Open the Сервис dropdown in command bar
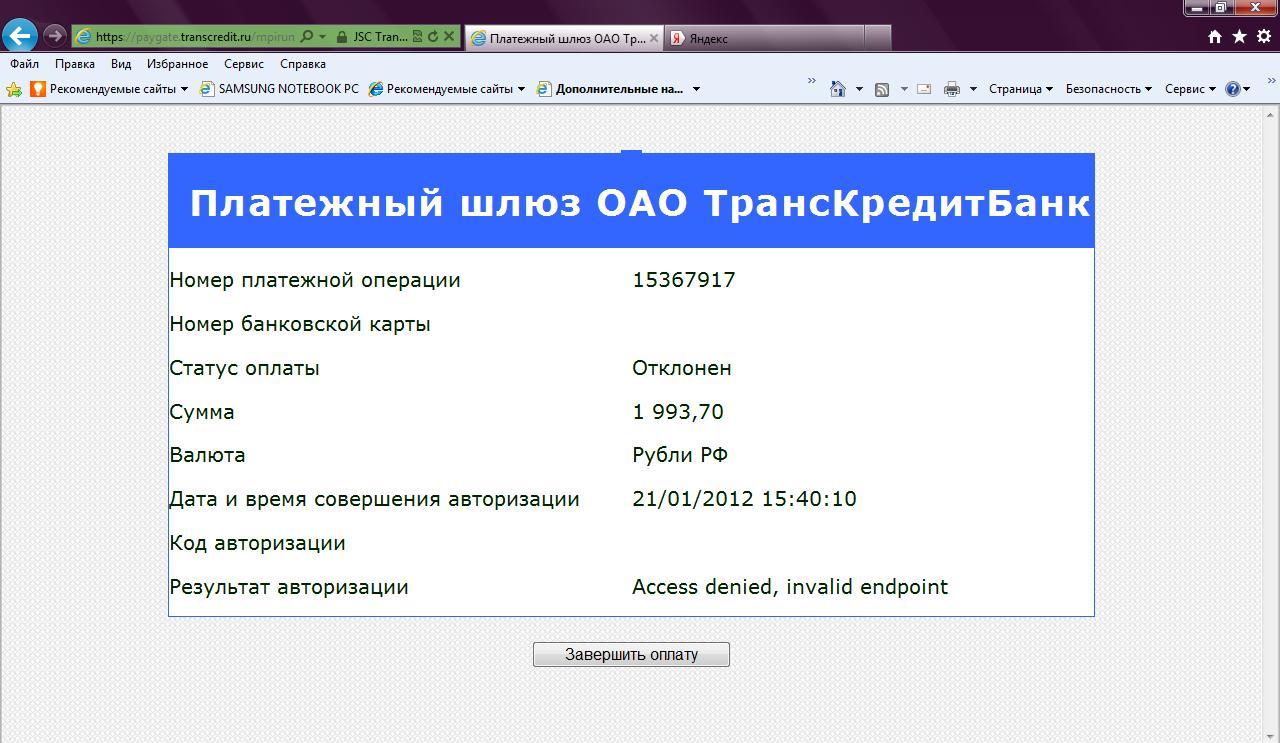1280x743 pixels. (1189, 89)
